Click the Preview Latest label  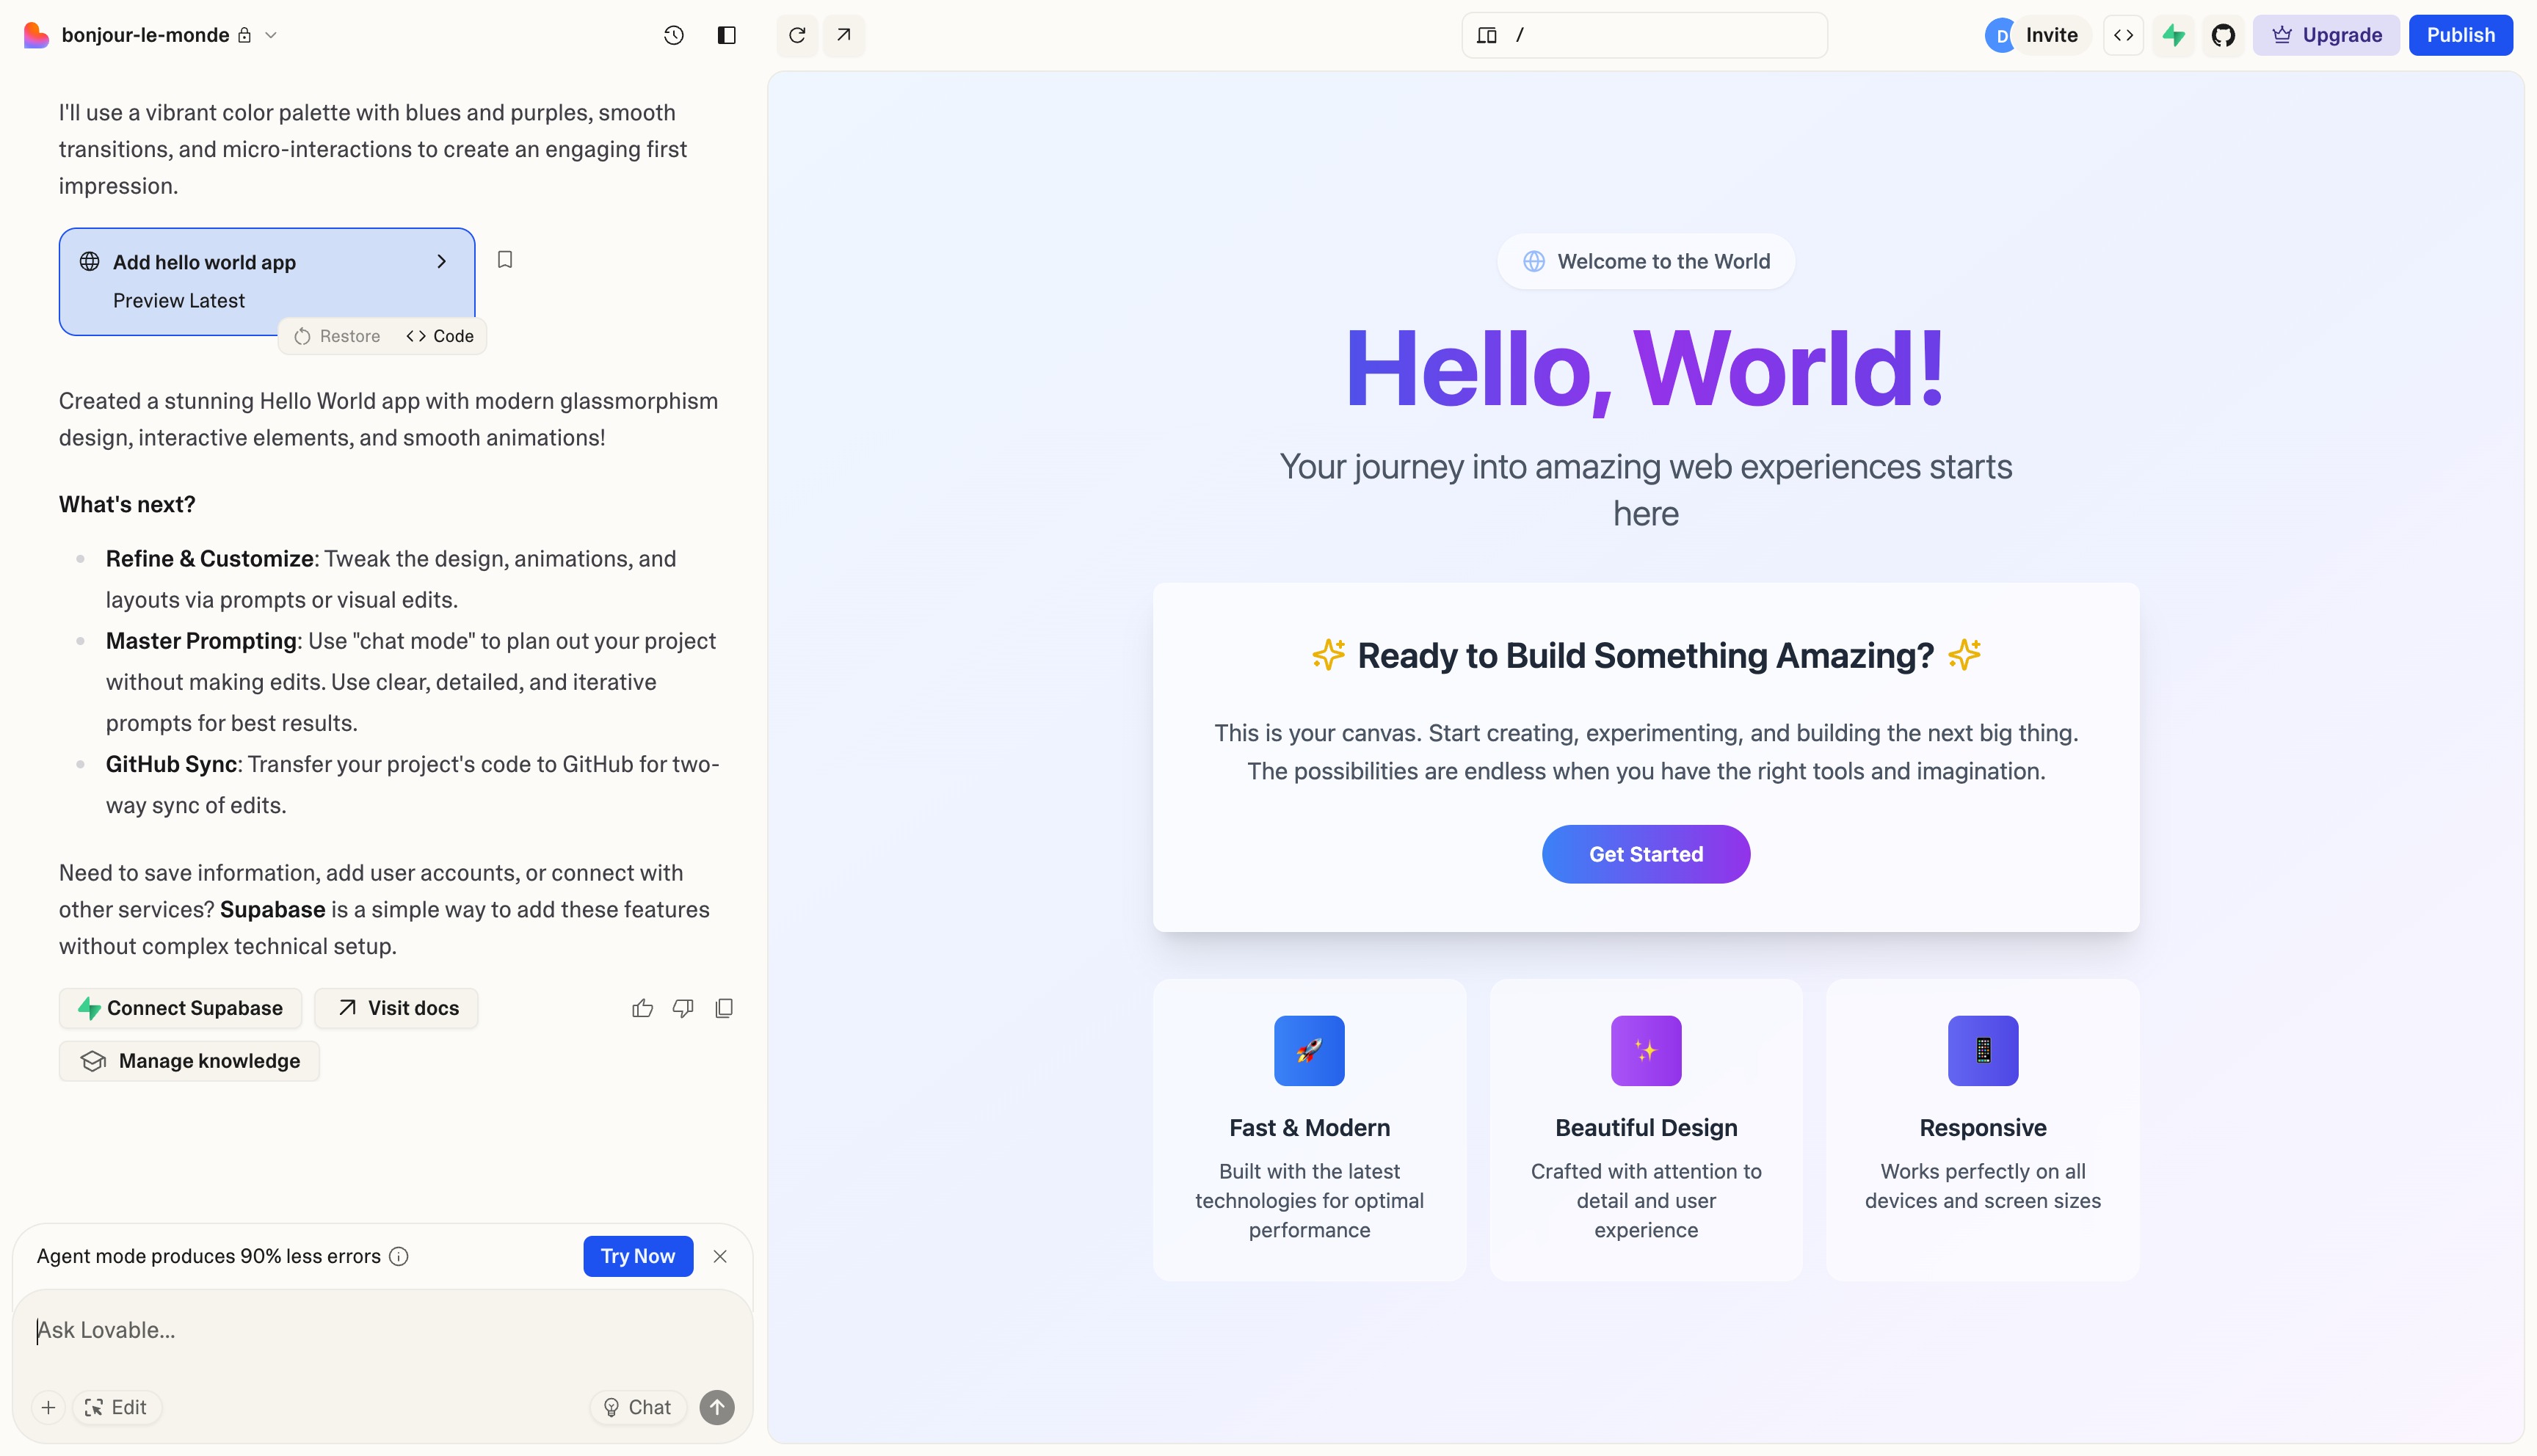(178, 301)
